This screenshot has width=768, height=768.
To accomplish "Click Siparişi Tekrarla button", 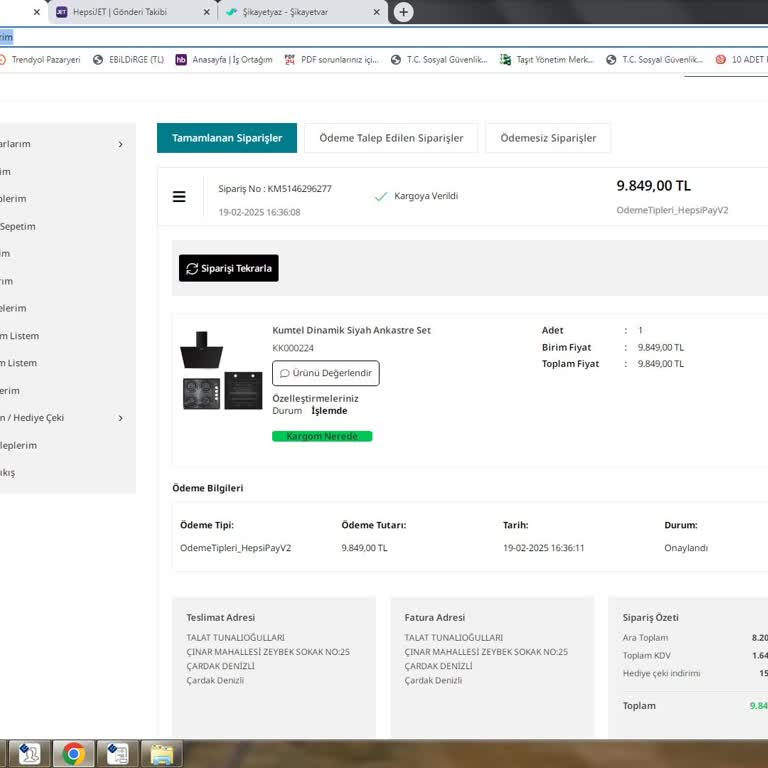I will click(x=229, y=268).
